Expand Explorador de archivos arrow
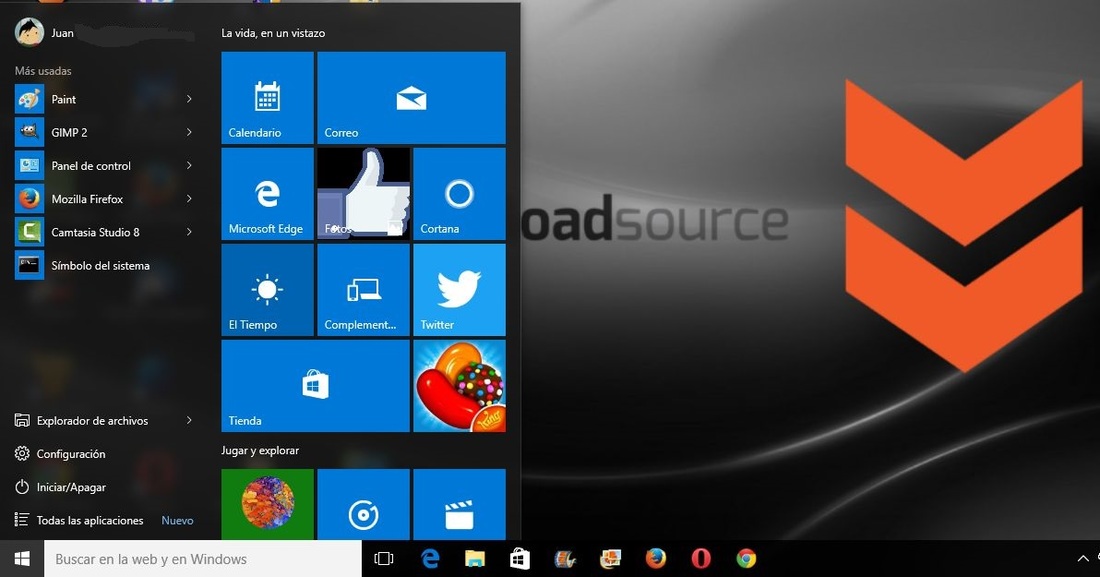This screenshot has height=577, width=1100. 189,420
